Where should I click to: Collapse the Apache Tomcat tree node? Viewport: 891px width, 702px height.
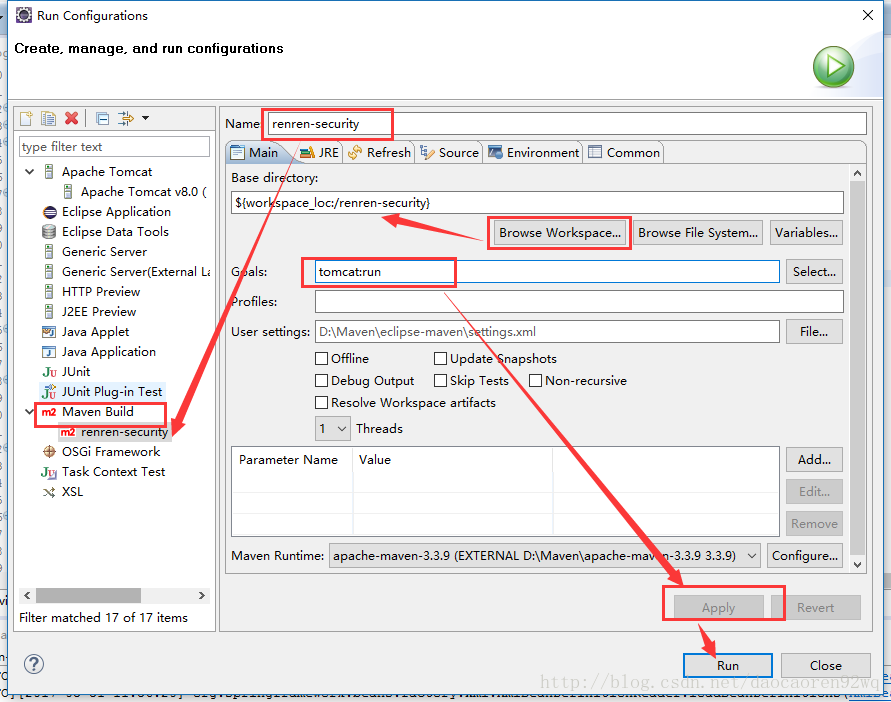pos(30,171)
